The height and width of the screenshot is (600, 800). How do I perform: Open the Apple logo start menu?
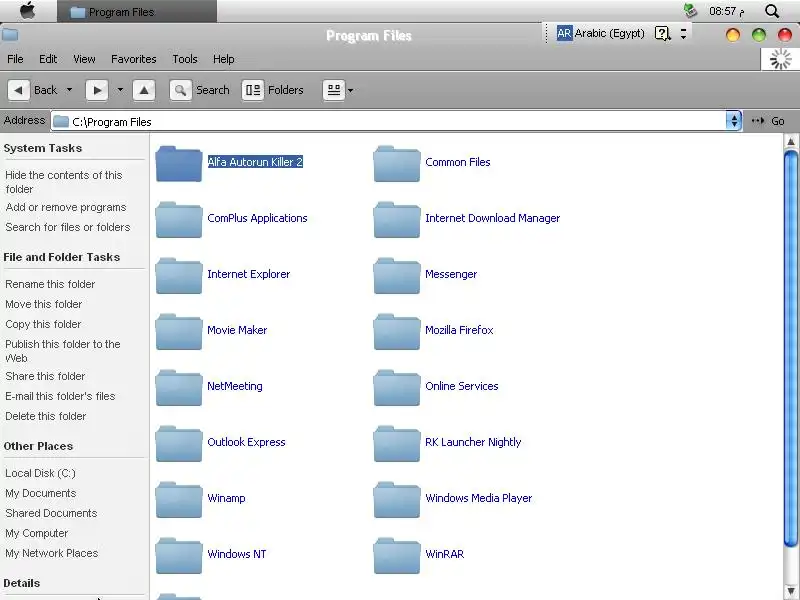point(28,11)
